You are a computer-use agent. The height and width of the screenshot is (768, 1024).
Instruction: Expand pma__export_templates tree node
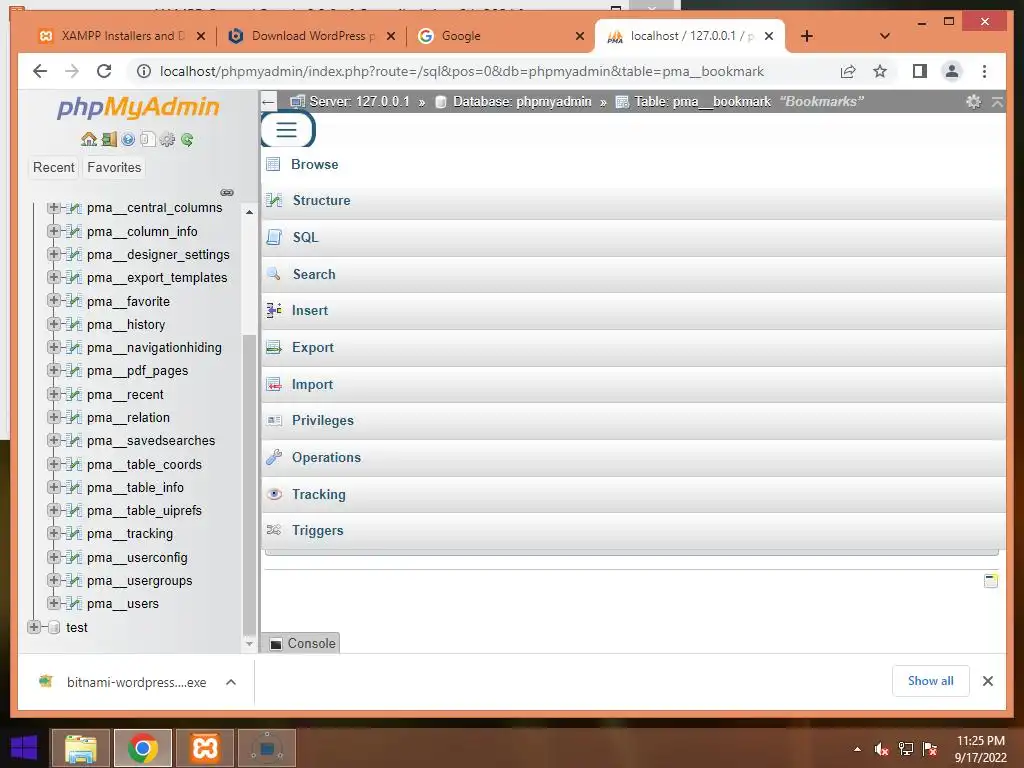(x=54, y=278)
